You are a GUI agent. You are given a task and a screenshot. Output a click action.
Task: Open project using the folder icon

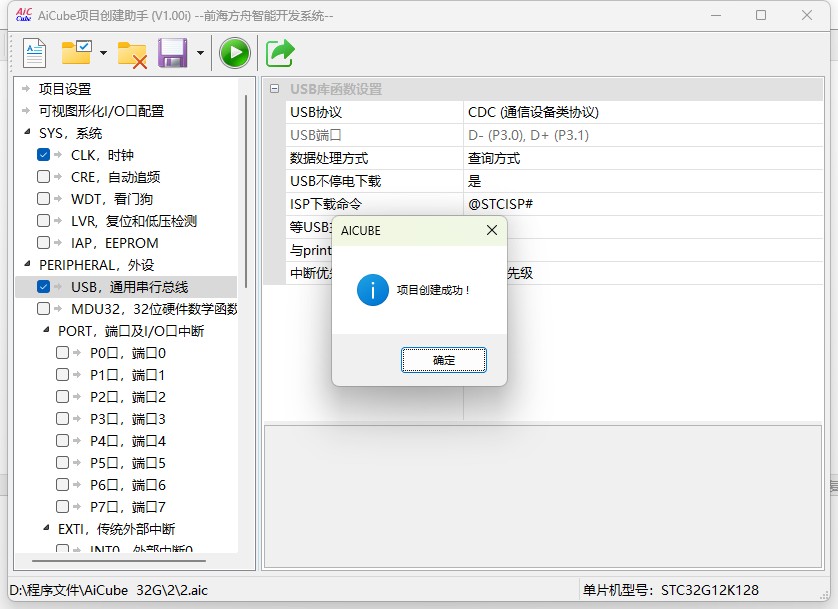(x=76, y=52)
